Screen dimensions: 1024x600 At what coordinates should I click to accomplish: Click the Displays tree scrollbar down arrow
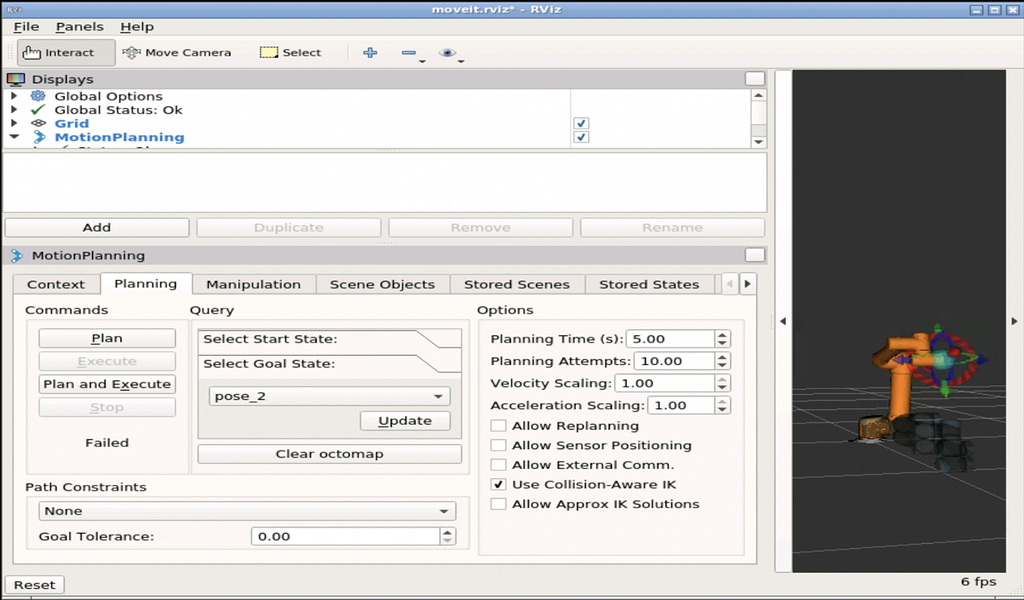[x=758, y=142]
